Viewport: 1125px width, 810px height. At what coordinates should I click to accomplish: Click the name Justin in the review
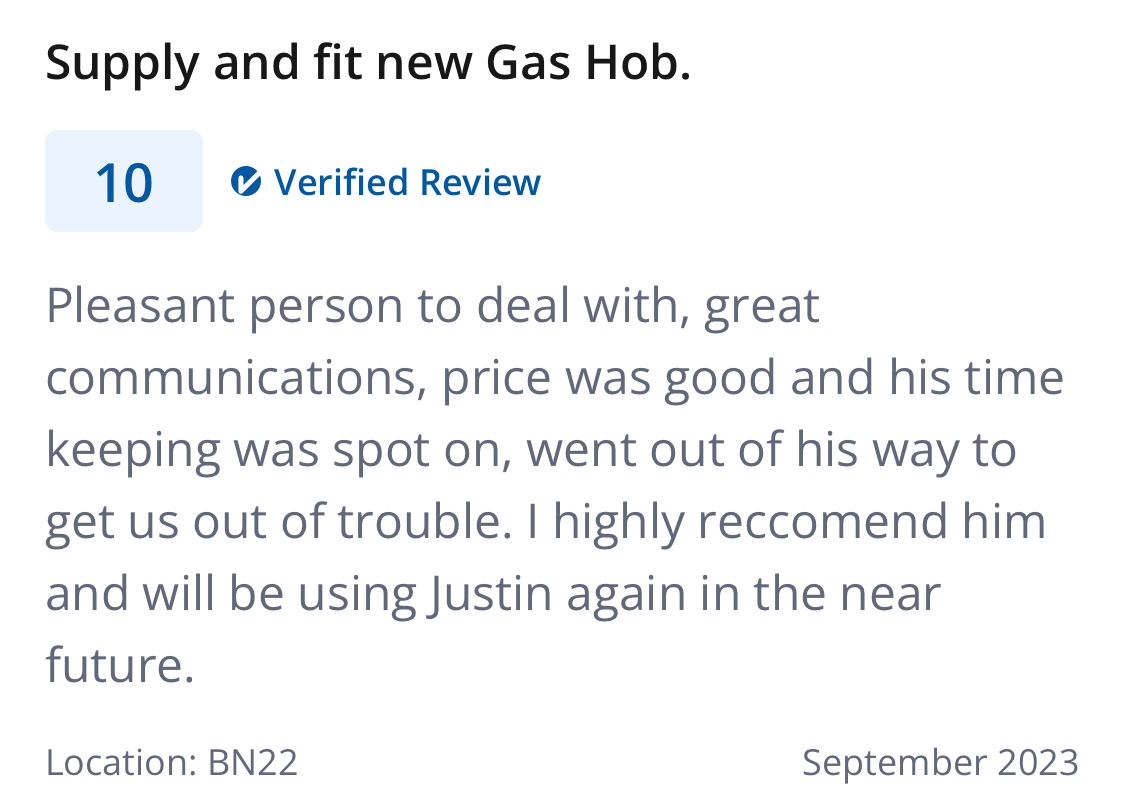point(490,594)
